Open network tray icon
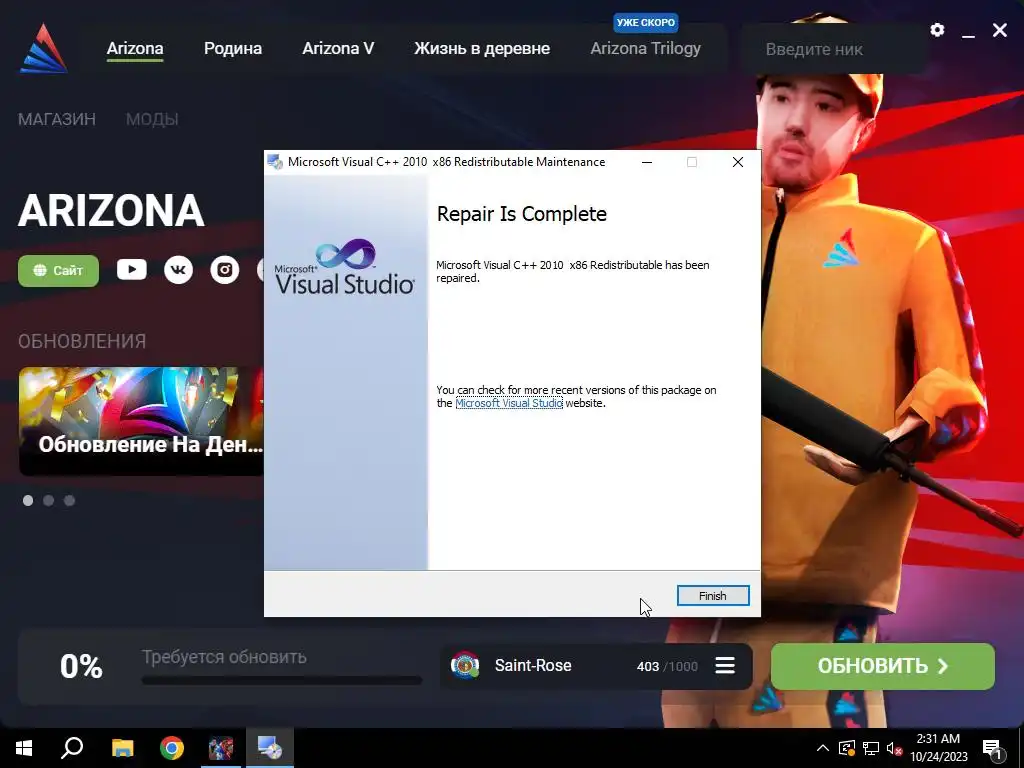The height and width of the screenshot is (768, 1024). tap(871, 748)
